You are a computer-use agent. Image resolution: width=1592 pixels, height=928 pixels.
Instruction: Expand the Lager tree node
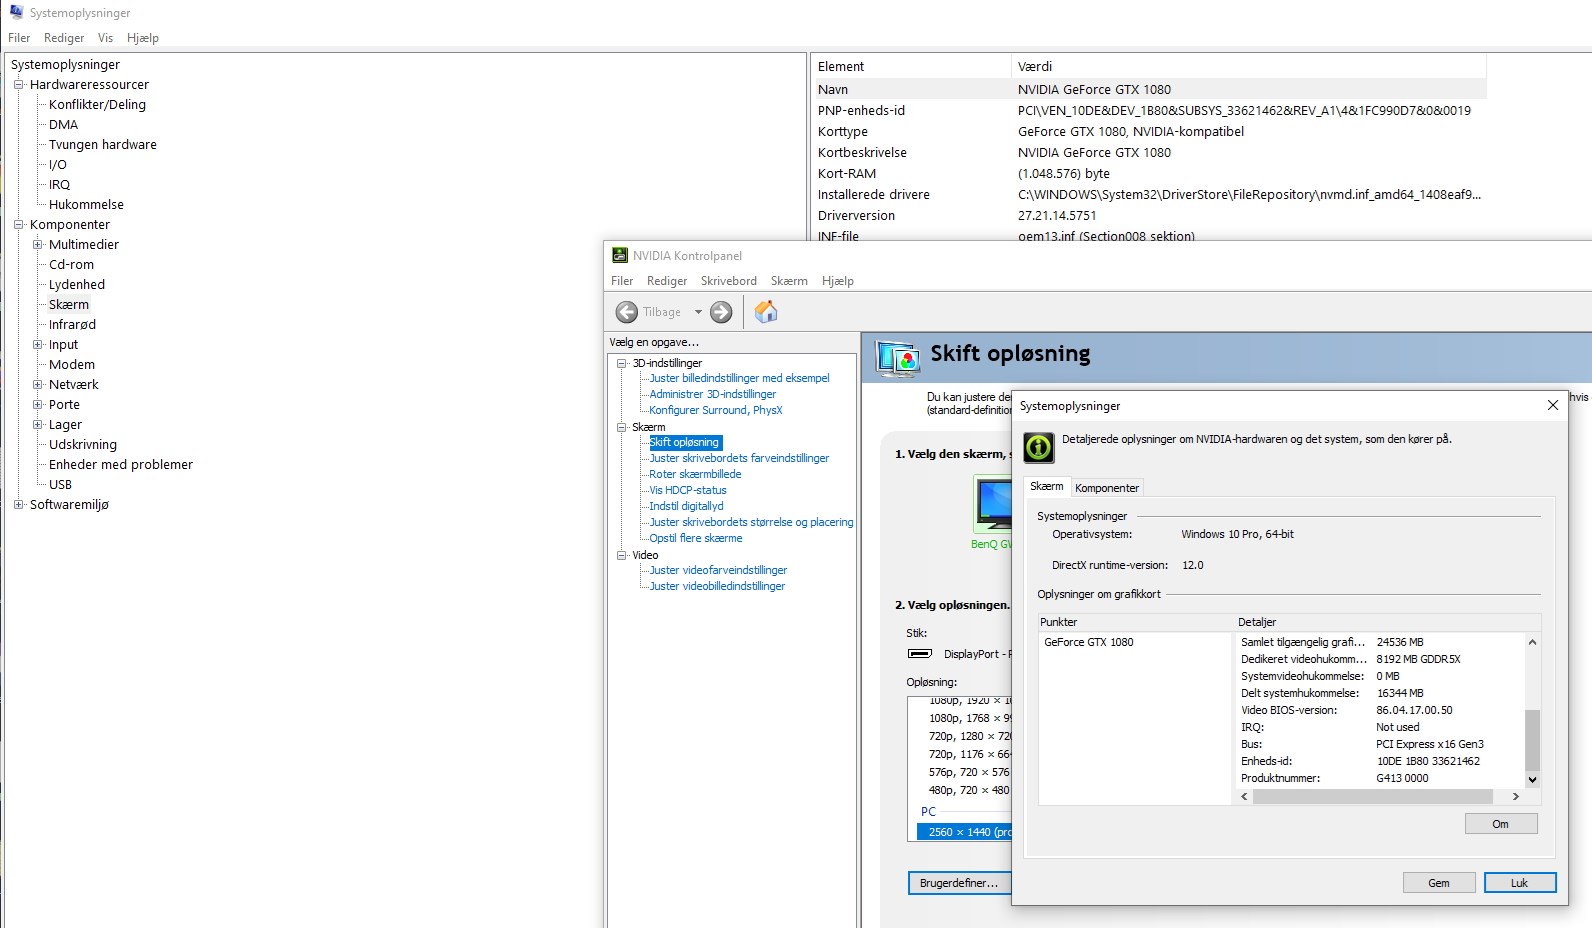[x=38, y=425]
